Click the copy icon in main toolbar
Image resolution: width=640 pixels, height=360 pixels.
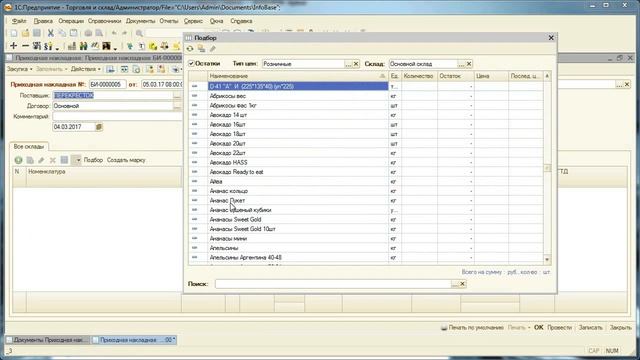pyautogui.click(x=62, y=33)
